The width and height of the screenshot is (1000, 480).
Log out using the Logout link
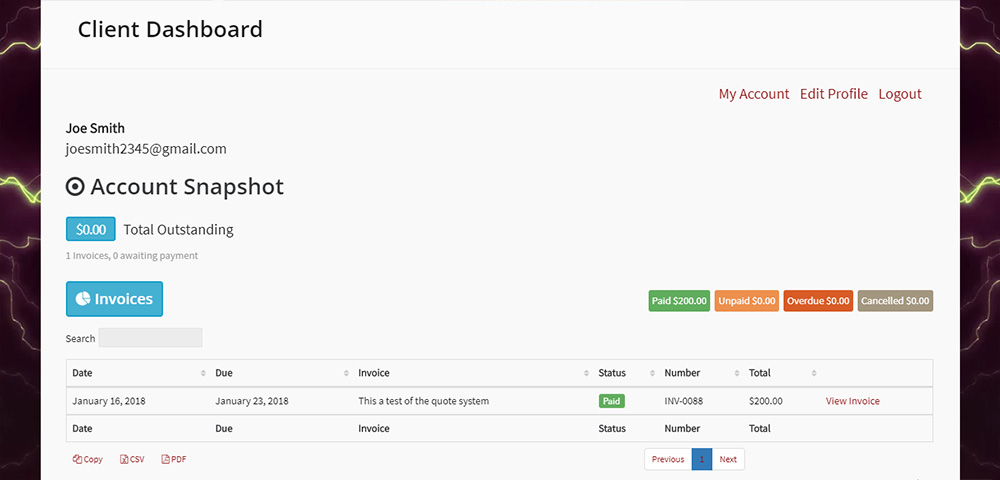(900, 94)
